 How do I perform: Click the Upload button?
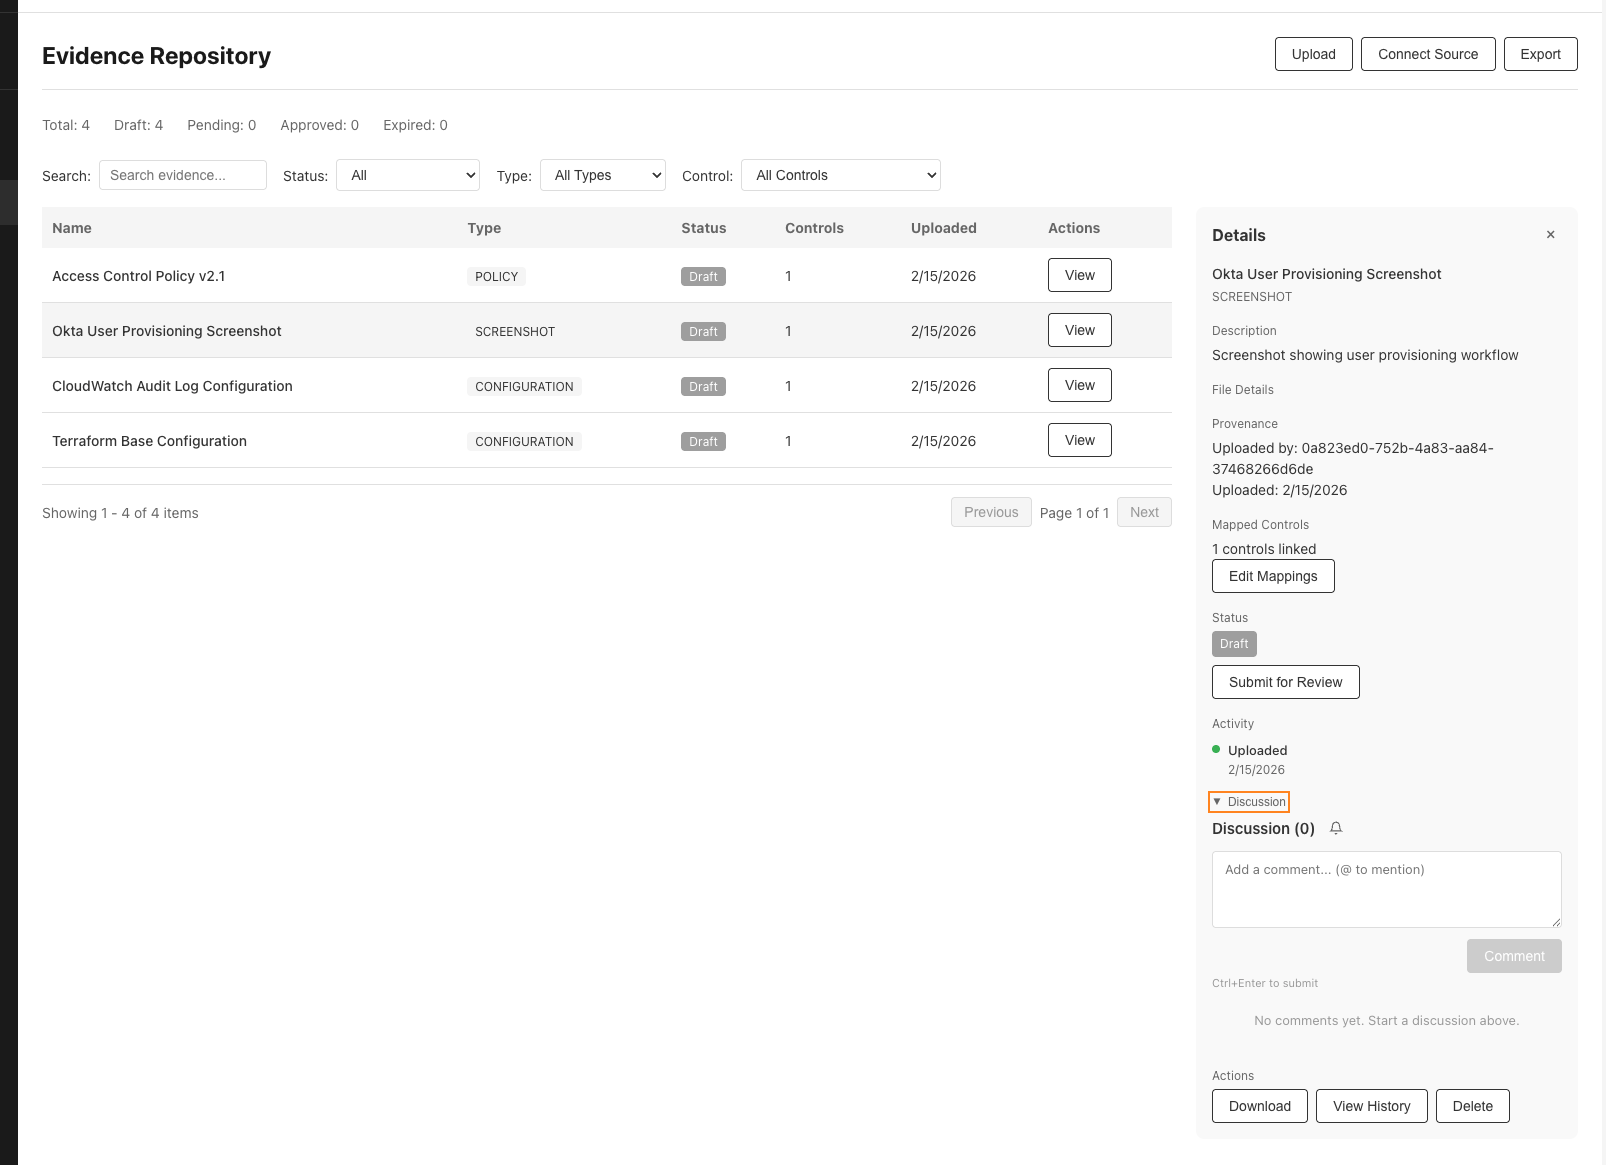[x=1313, y=54]
